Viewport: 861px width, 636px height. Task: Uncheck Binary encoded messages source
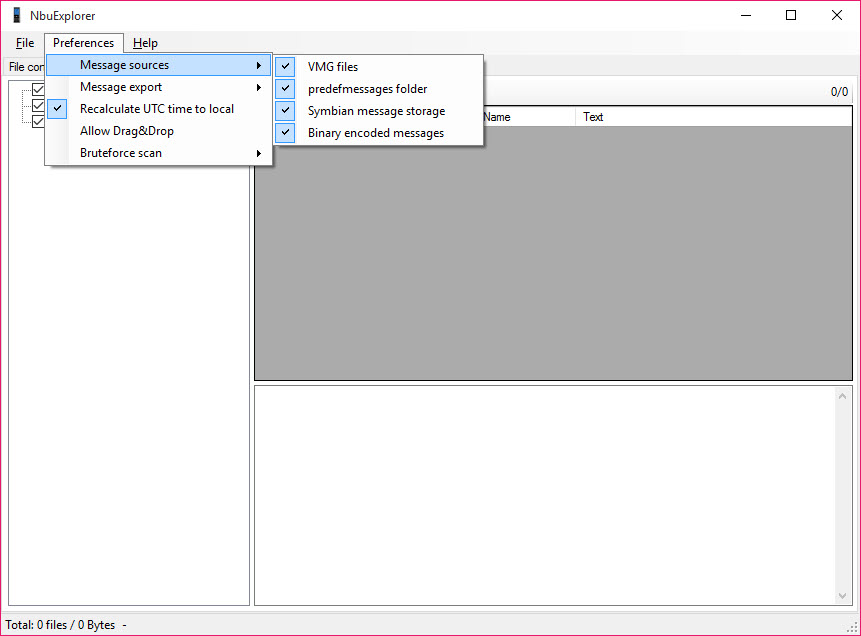(379, 133)
